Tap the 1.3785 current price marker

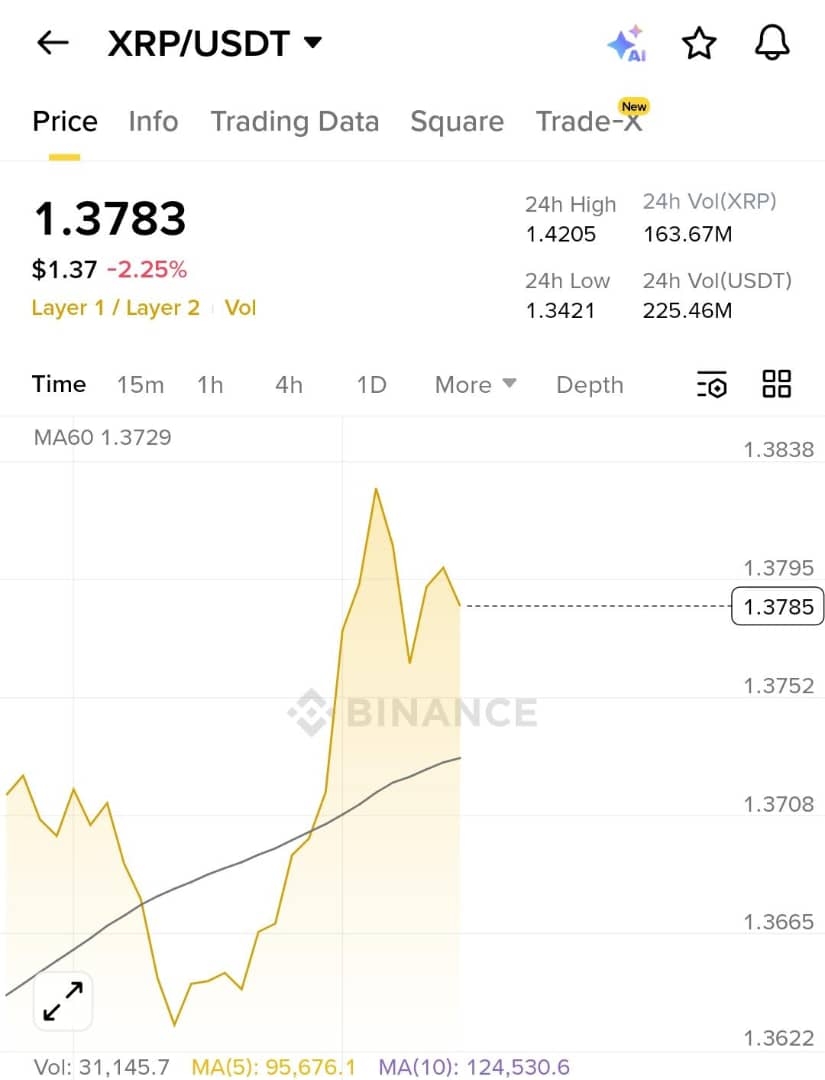click(x=777, y=606)
